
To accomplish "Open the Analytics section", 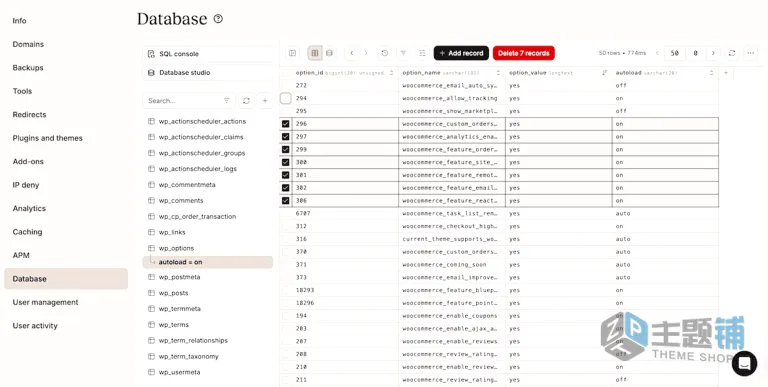I will click(x=29, y=208).
